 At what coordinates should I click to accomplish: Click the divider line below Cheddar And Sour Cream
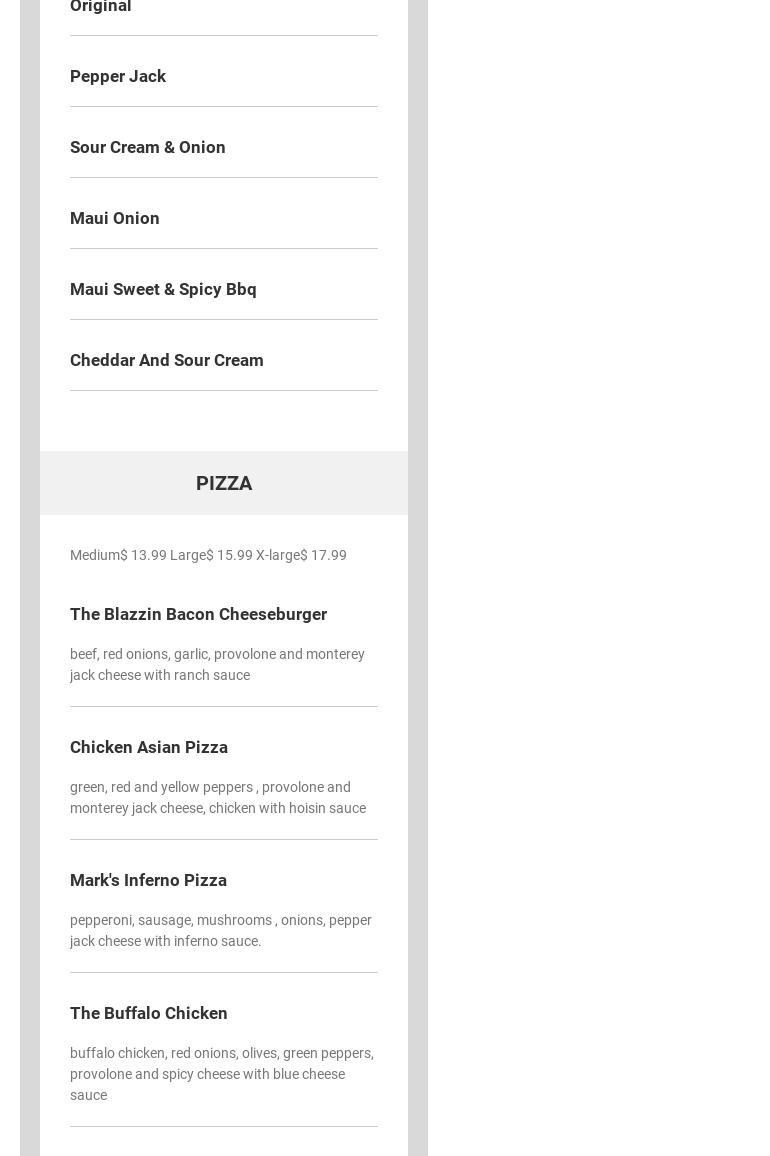pos(224,390)
